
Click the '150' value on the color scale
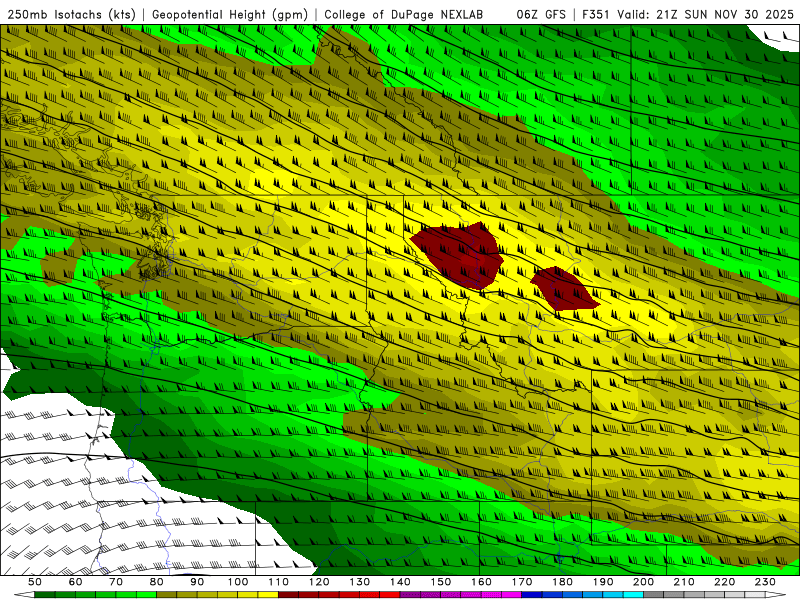coord(441,582)
